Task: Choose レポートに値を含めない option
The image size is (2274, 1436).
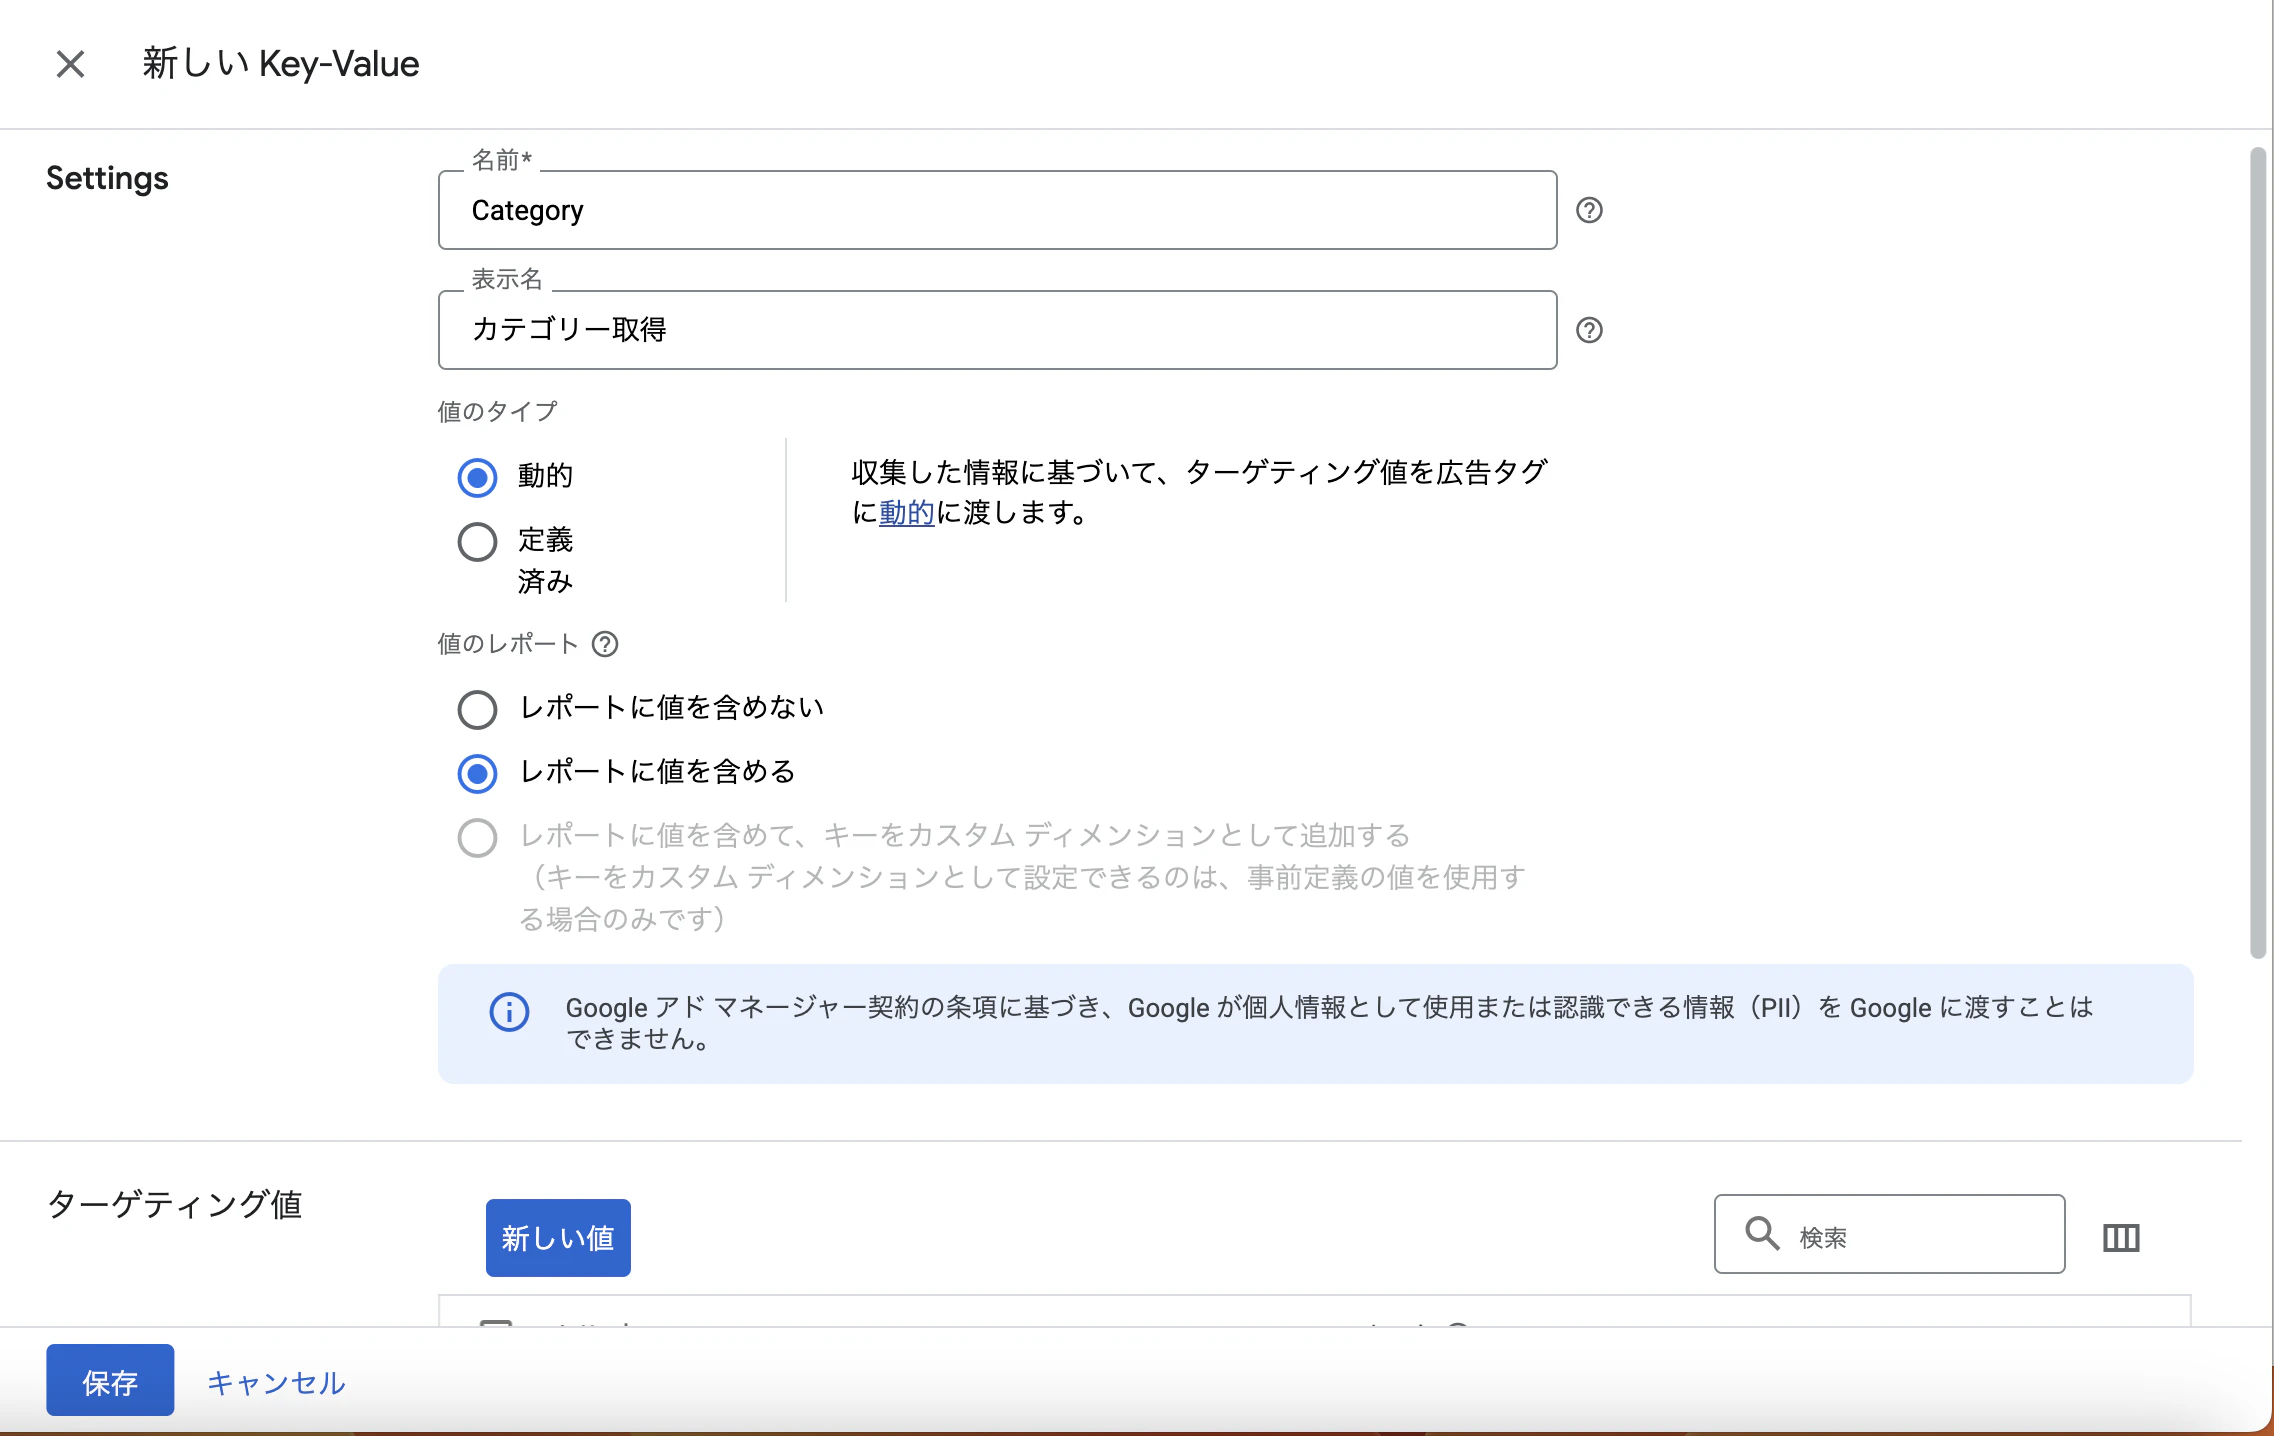Action: pyautogui.click(x=477, y=709)
